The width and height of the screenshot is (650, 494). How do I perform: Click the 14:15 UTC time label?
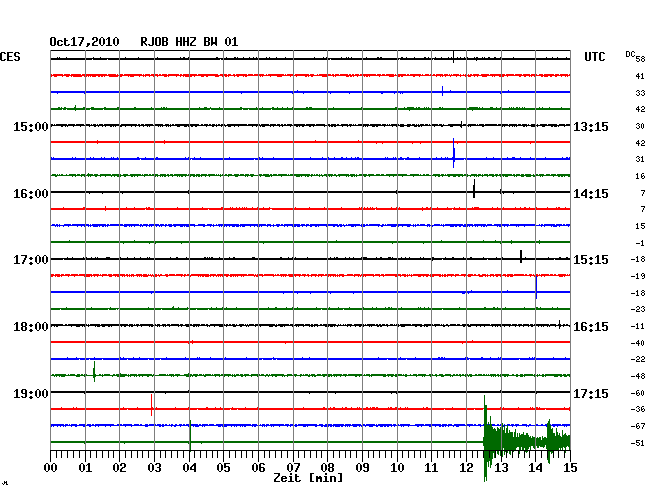[591, 194]
